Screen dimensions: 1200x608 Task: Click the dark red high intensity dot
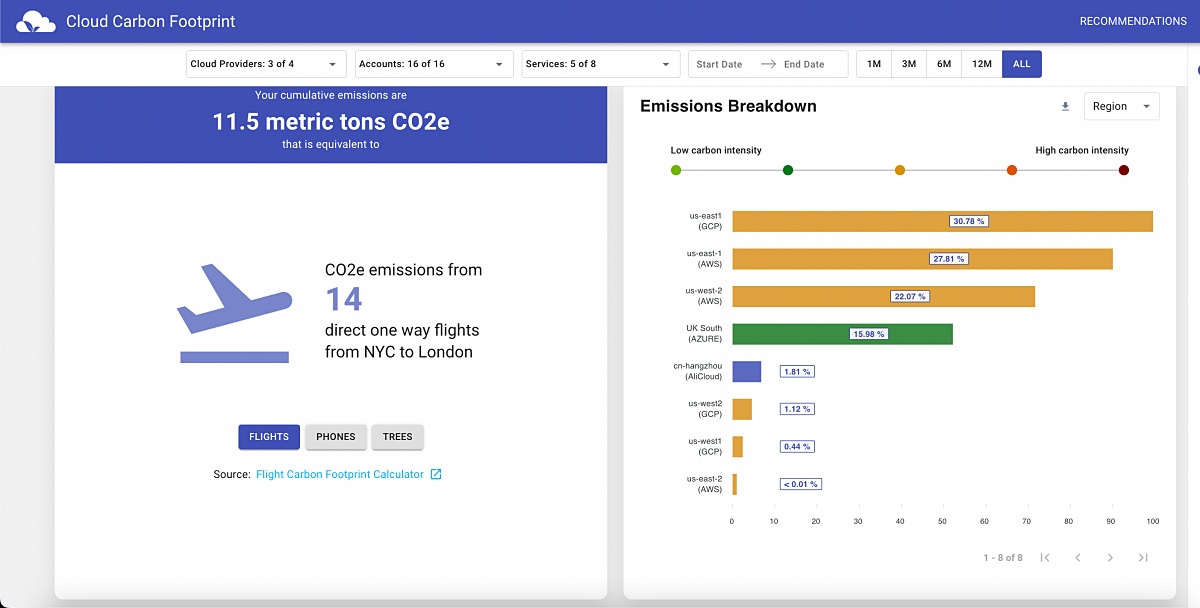click(1124, 171)
